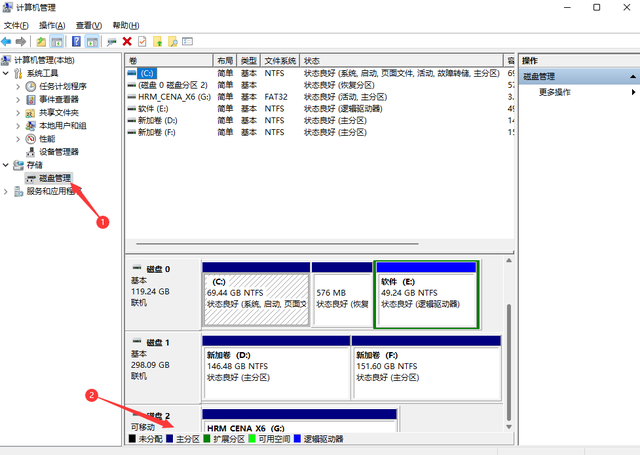This screenshot has height=455, width=640.
Task: Click the 服务和应用程序 icon
Action: pyautogui.click(x=18, y=191)
